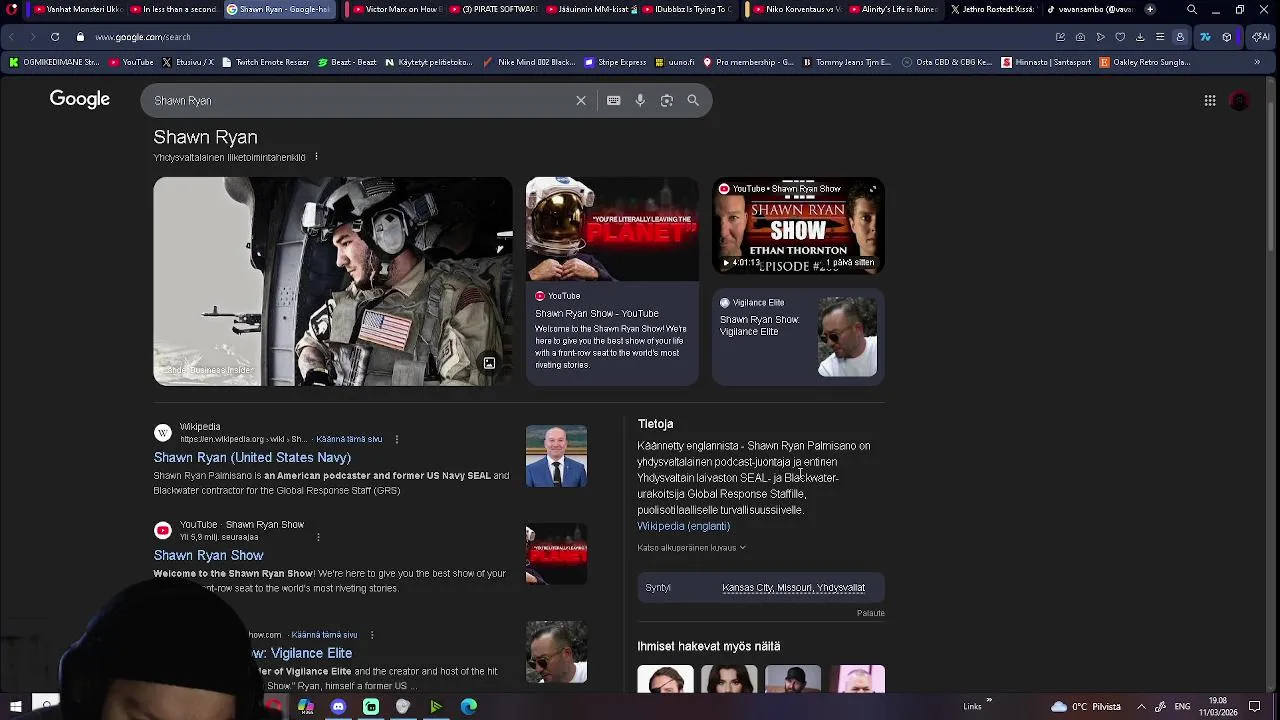Open the extensions cube icon
The height and width of the screenshot is (720, 1280).
[1227, 37]
